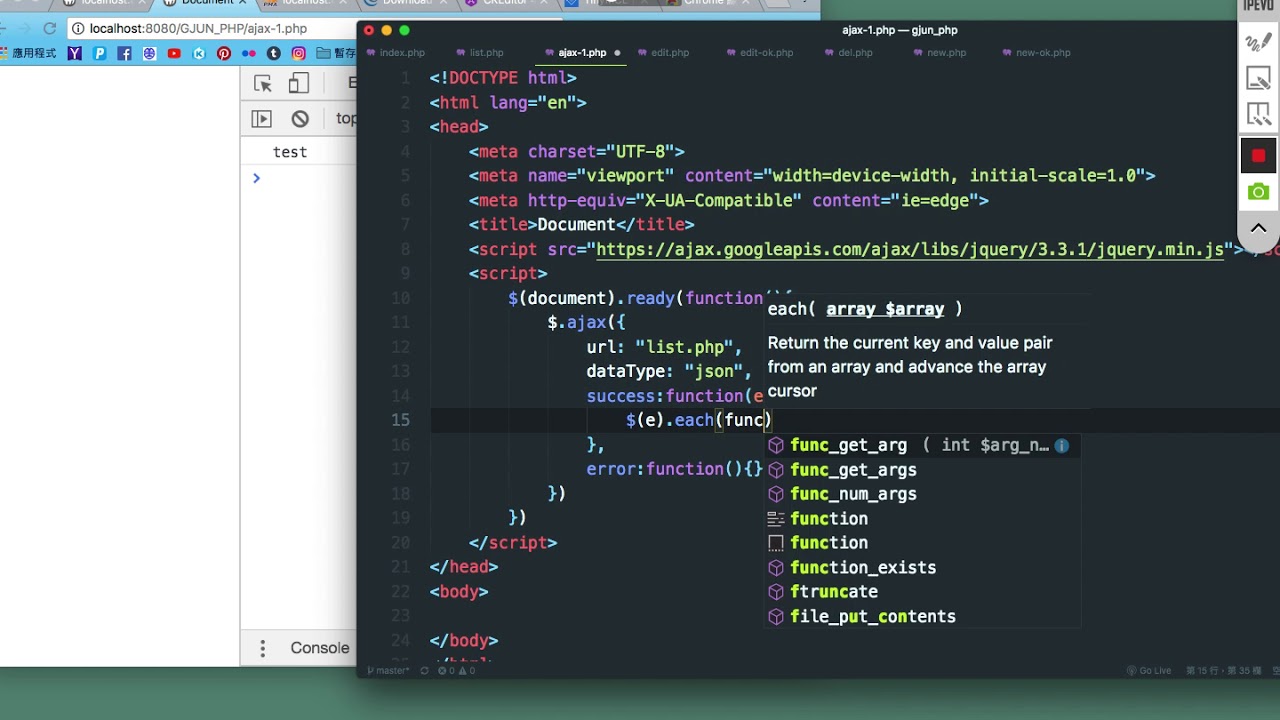This screenshot has height=720, width=1280.
Task: Open the Console drawer tab in DevTools
Action: (x=320, y=648)
